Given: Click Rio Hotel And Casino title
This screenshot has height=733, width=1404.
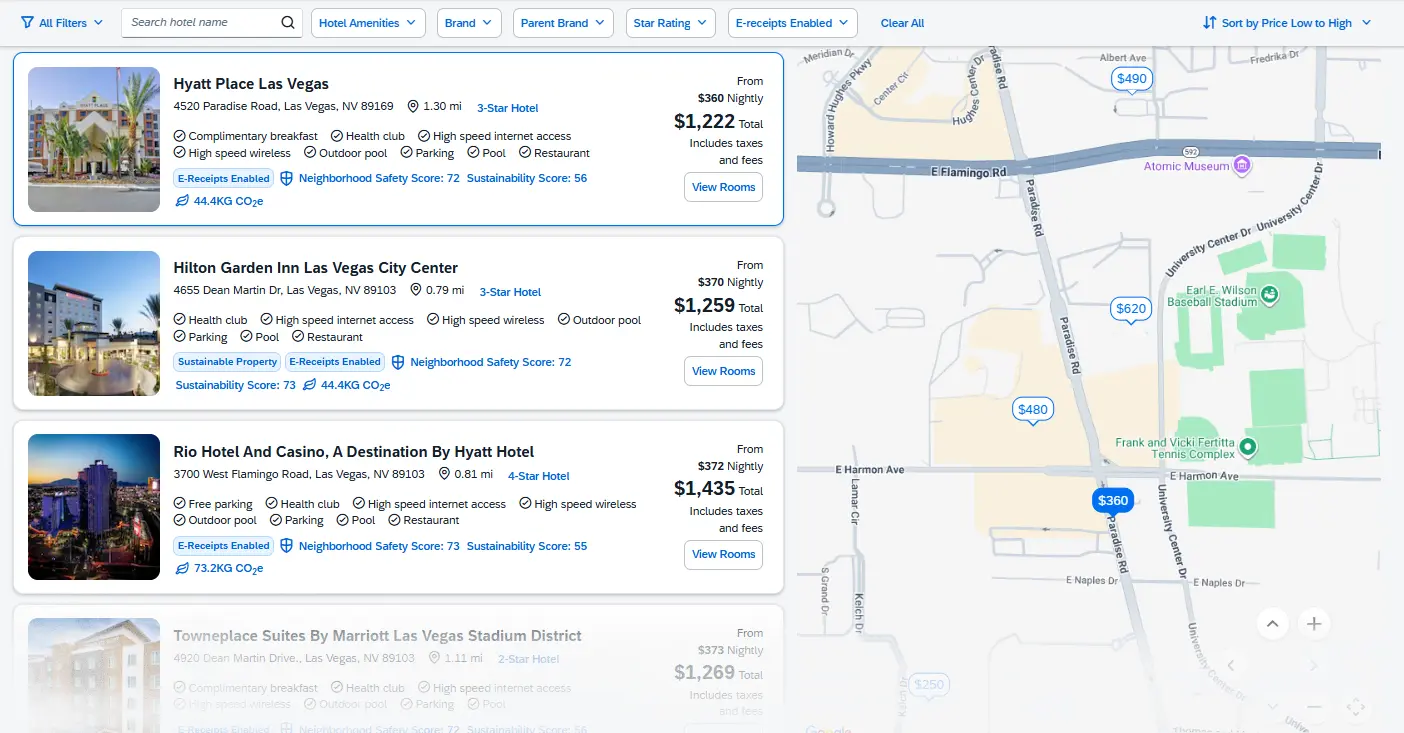Looking at the screenshot, I should click(354, 452).
